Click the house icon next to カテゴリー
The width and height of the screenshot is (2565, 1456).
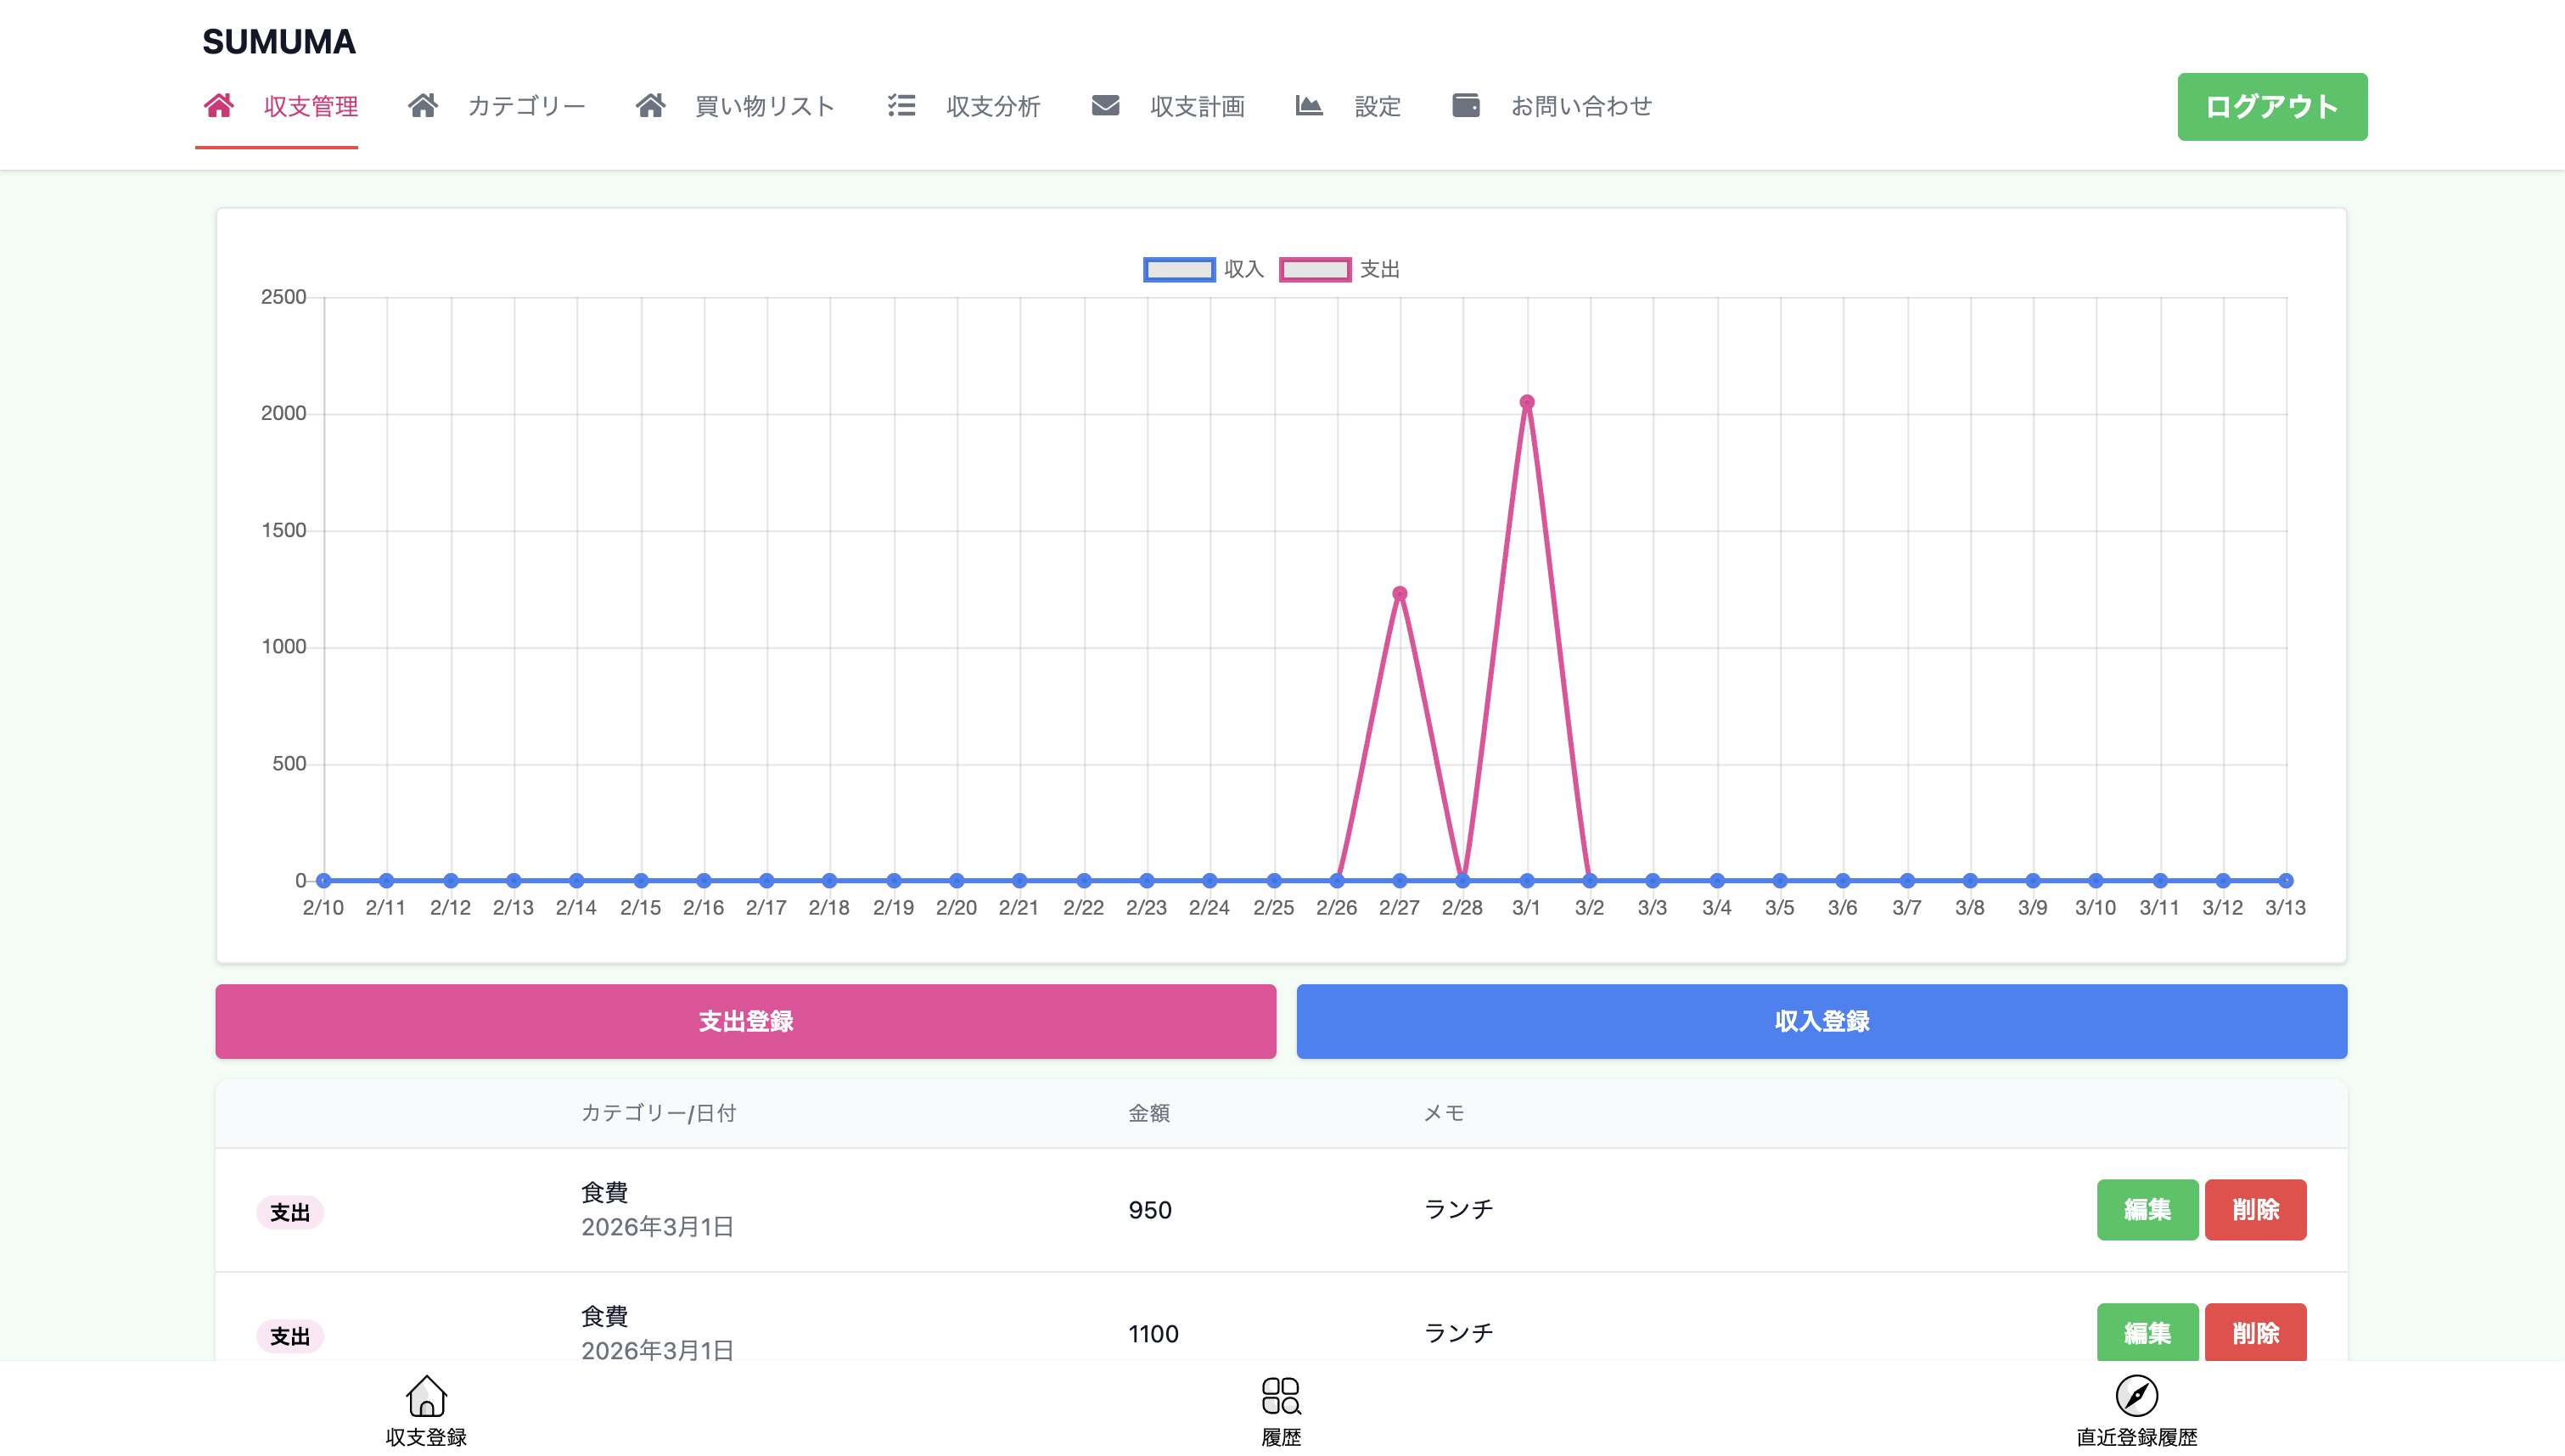click(422, 105)
